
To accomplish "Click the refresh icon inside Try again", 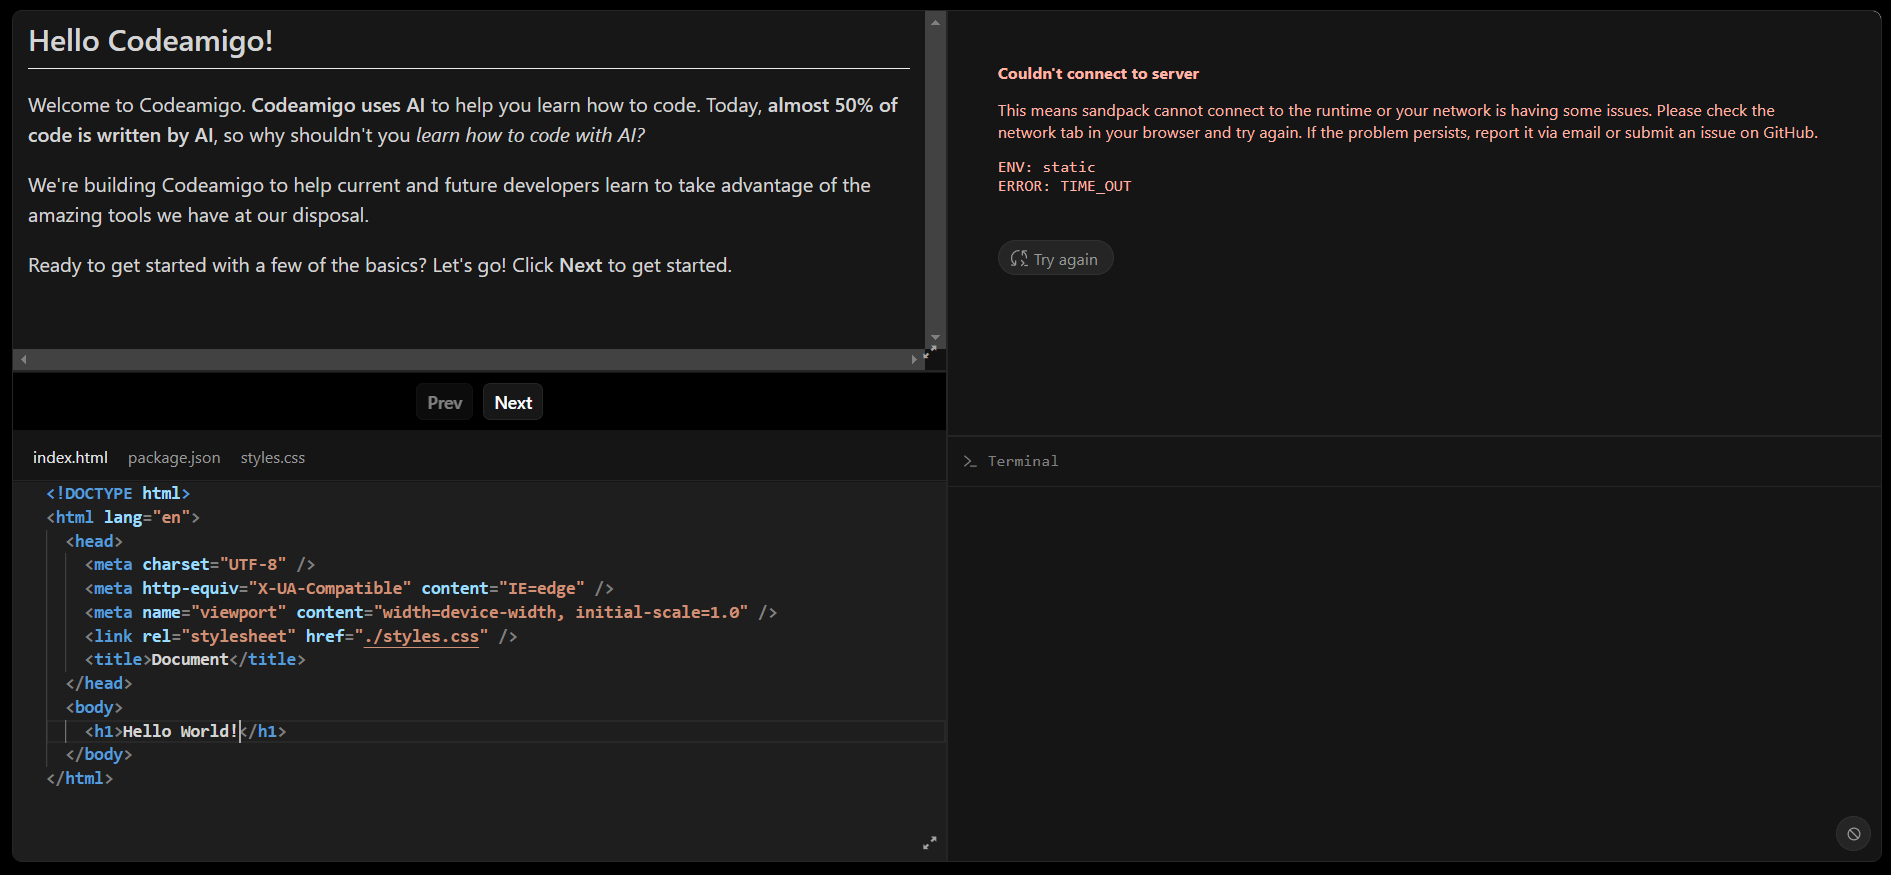I will pyautogui.click(x=1019, y=258).
